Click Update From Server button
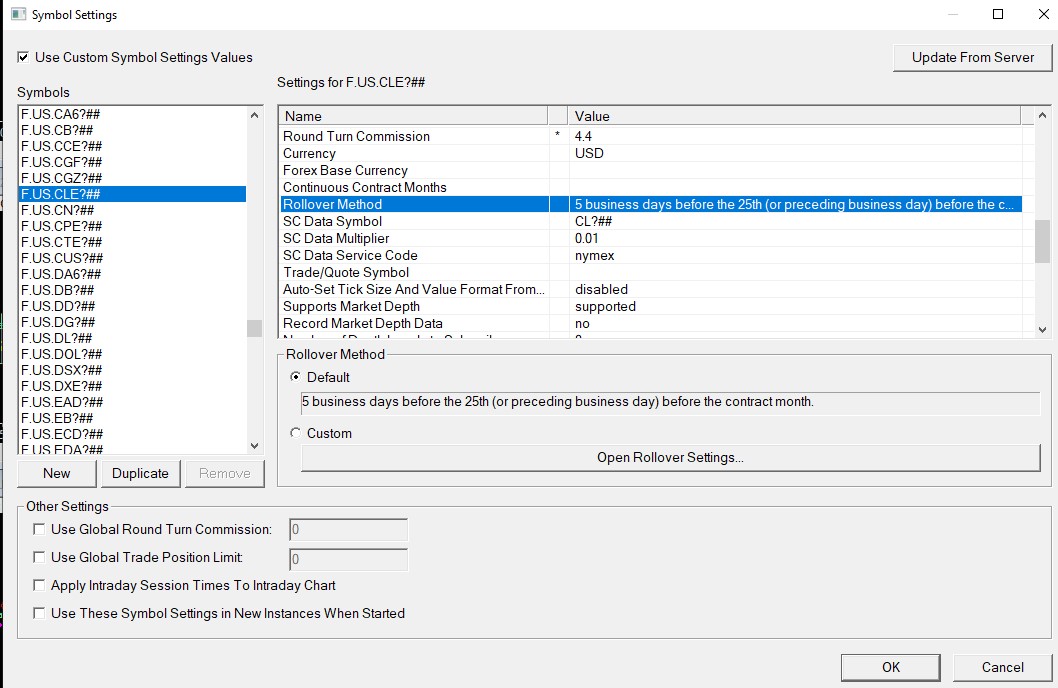This screenshot has width=1058, height=688. point(972,57)
